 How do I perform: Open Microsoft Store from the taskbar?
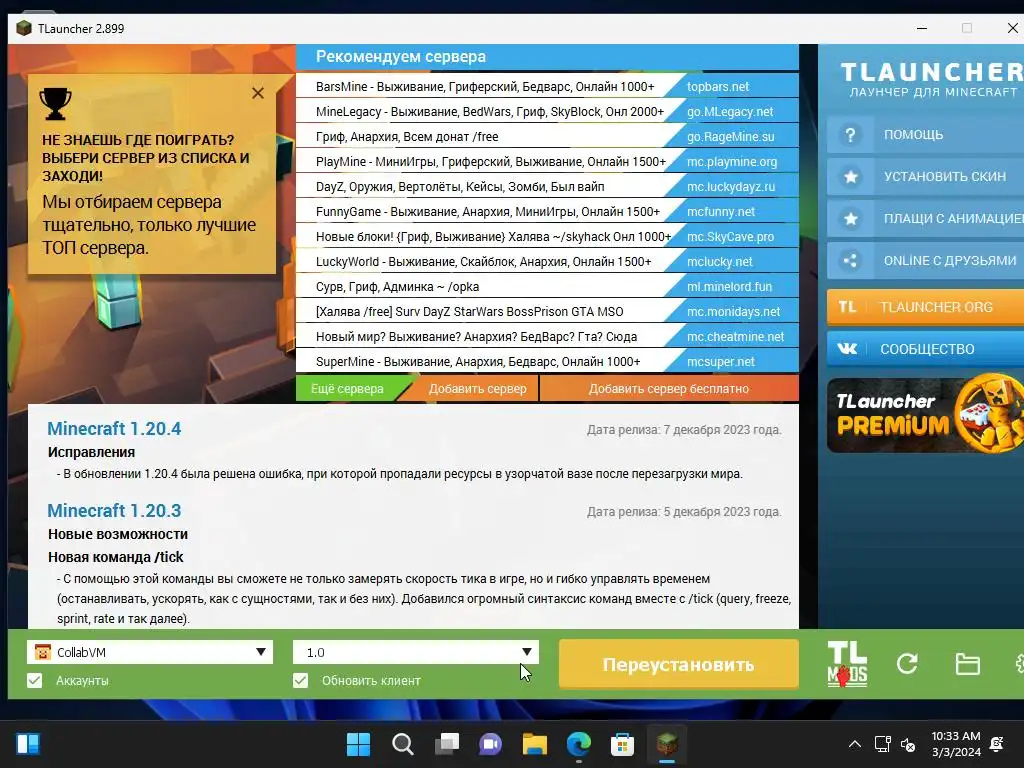click(622, 744)
